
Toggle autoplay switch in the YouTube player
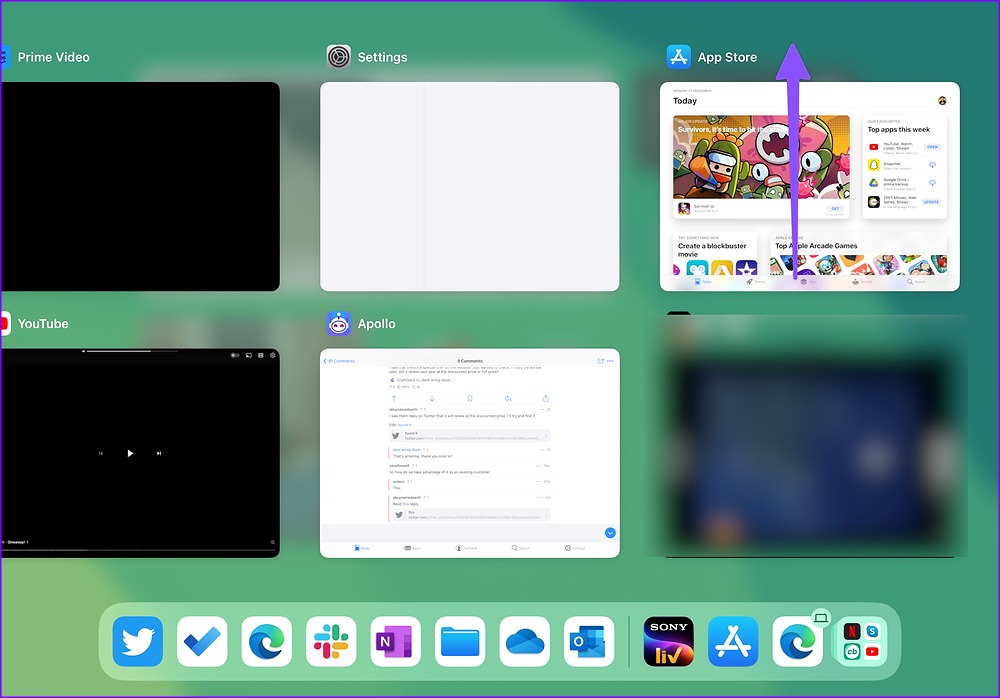pyautogui.click(x=235, y=355)
